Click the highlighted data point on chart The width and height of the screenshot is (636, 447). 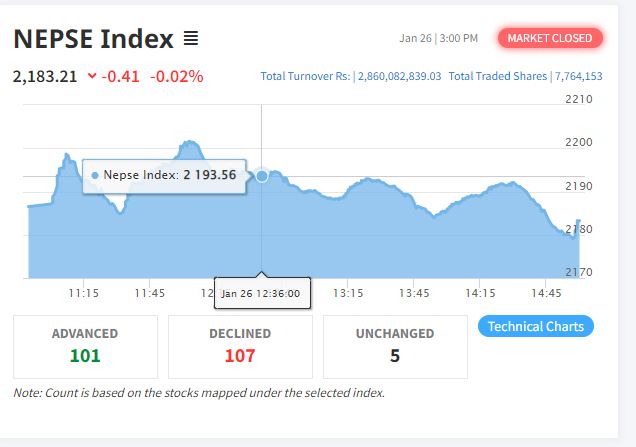click(x=262, y=176)
